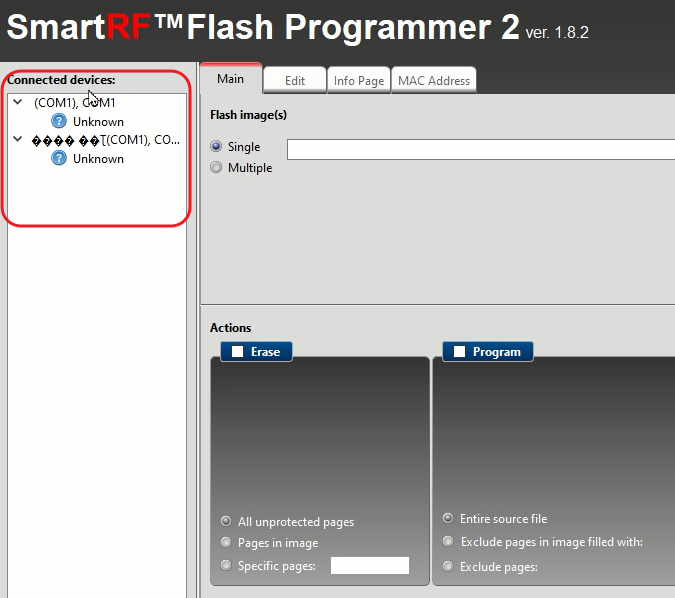Choose Entire source file program option
The image size is (675, 598).
(x=448, y=518)
